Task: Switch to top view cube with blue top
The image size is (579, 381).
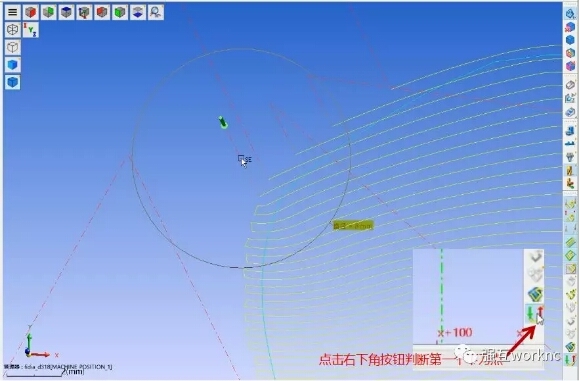Action: point(66,12)
